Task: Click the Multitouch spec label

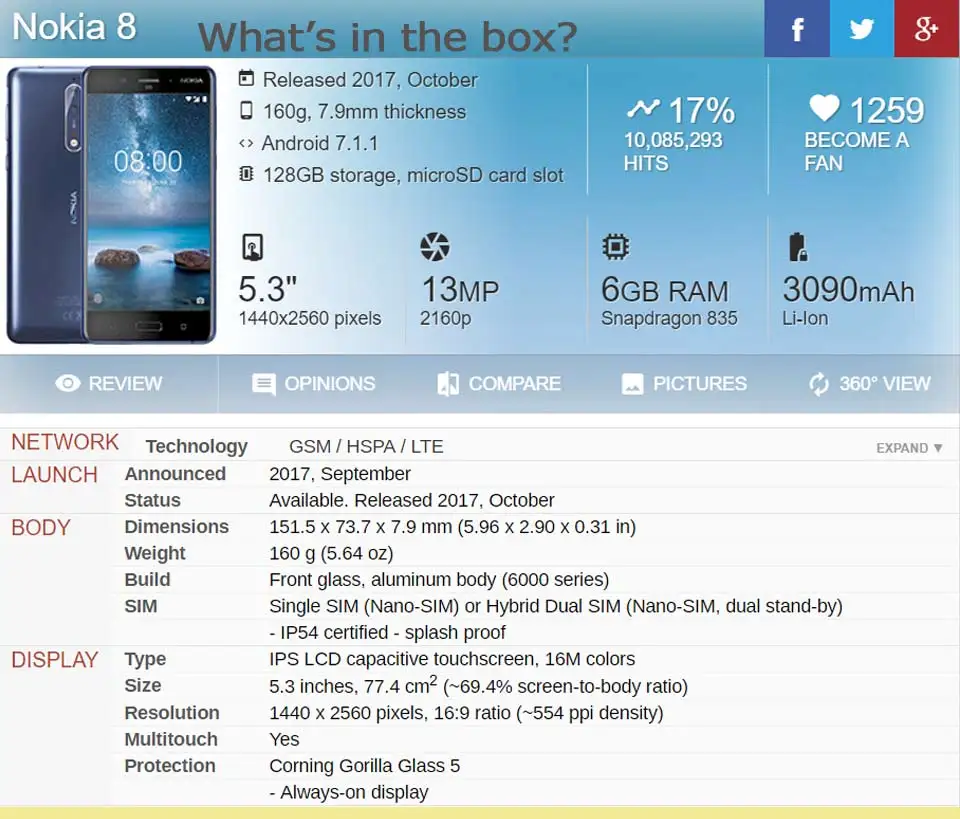Action: pos(171,739)
